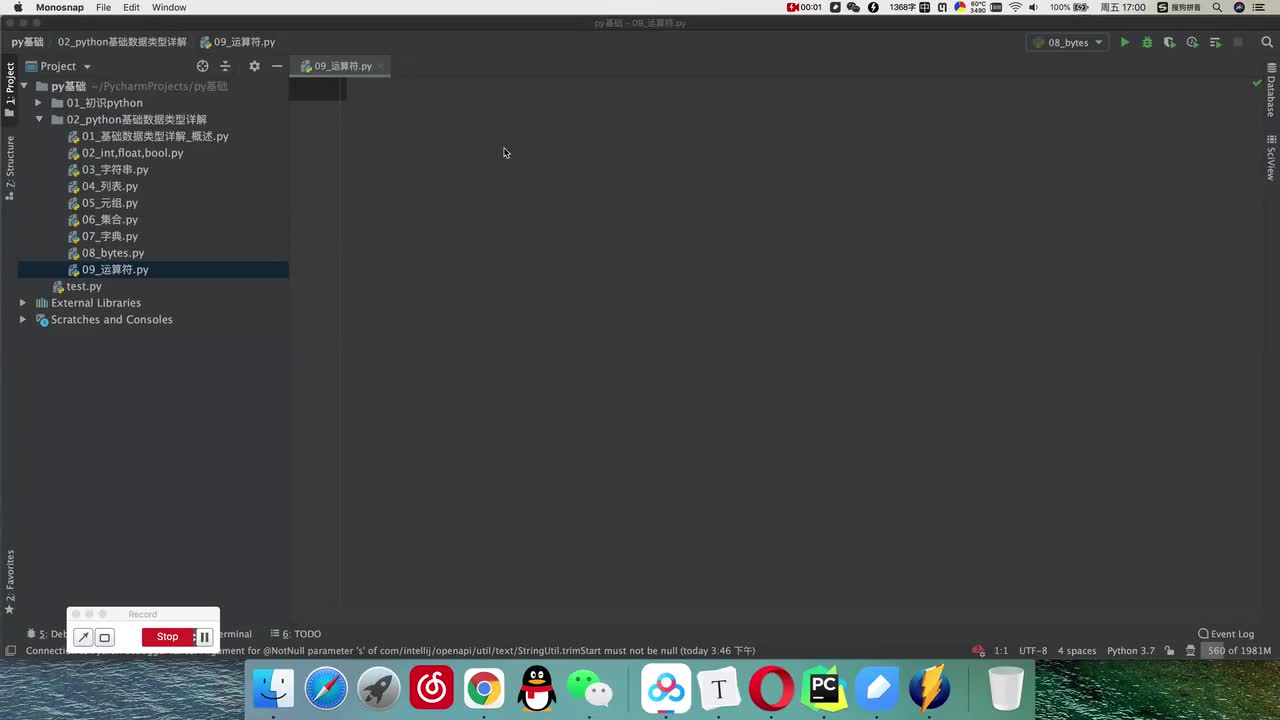The height and width of the screenshot is (720, 1280).
Task: Click the 1: Project tool window tab
Action: 9,90
